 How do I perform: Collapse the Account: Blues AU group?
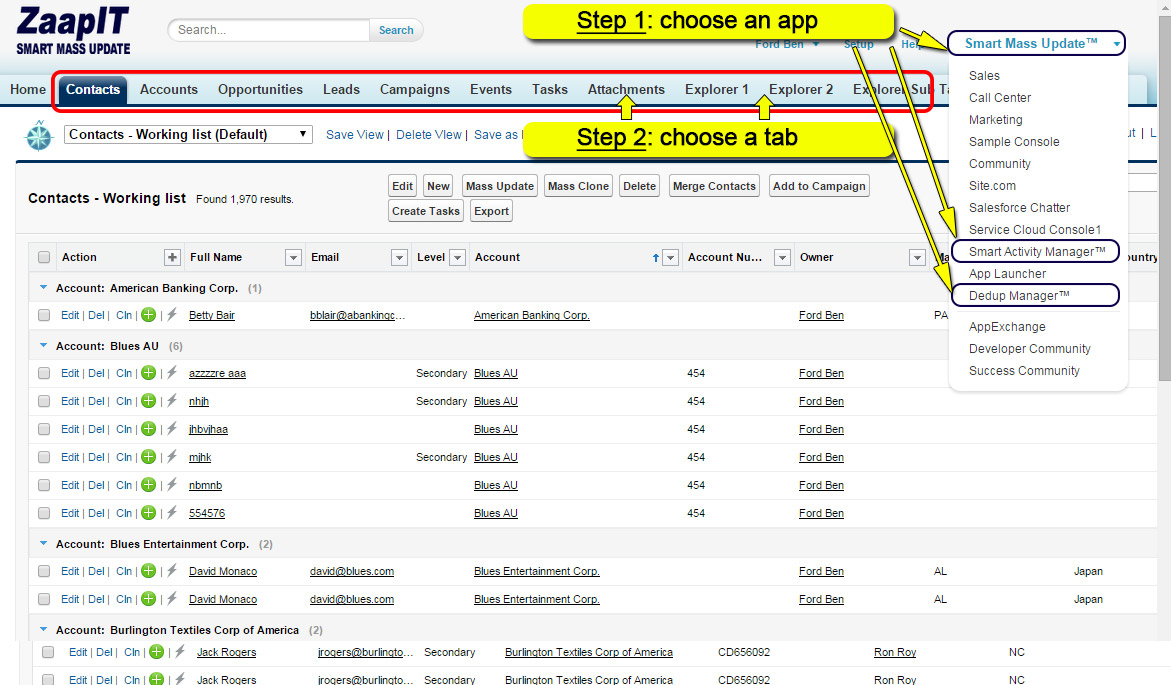point(43,346)
